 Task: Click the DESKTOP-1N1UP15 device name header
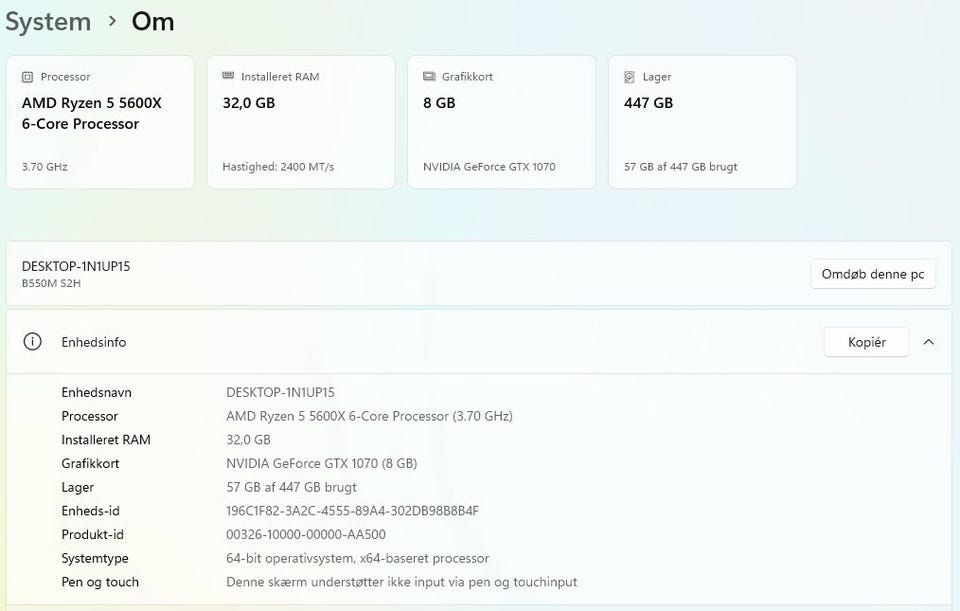click(x=76, y=266)
